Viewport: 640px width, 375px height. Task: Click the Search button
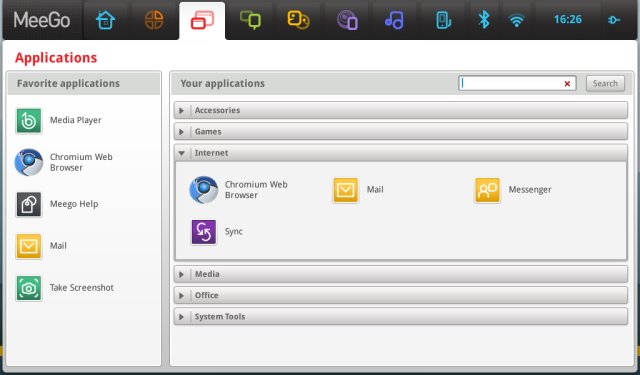tap(605, 83)
